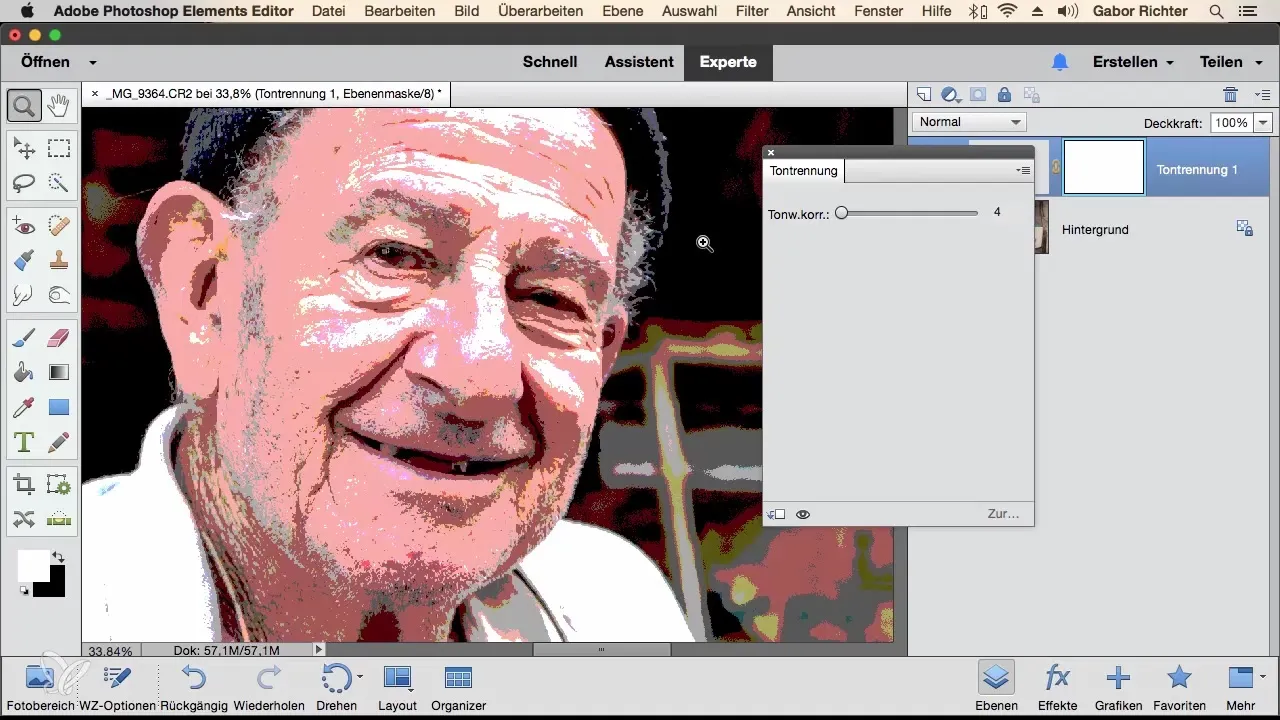The image size is (1280, 720).
Task: Select the Zoom tool in the toolbox
Action: coord(24,104)
